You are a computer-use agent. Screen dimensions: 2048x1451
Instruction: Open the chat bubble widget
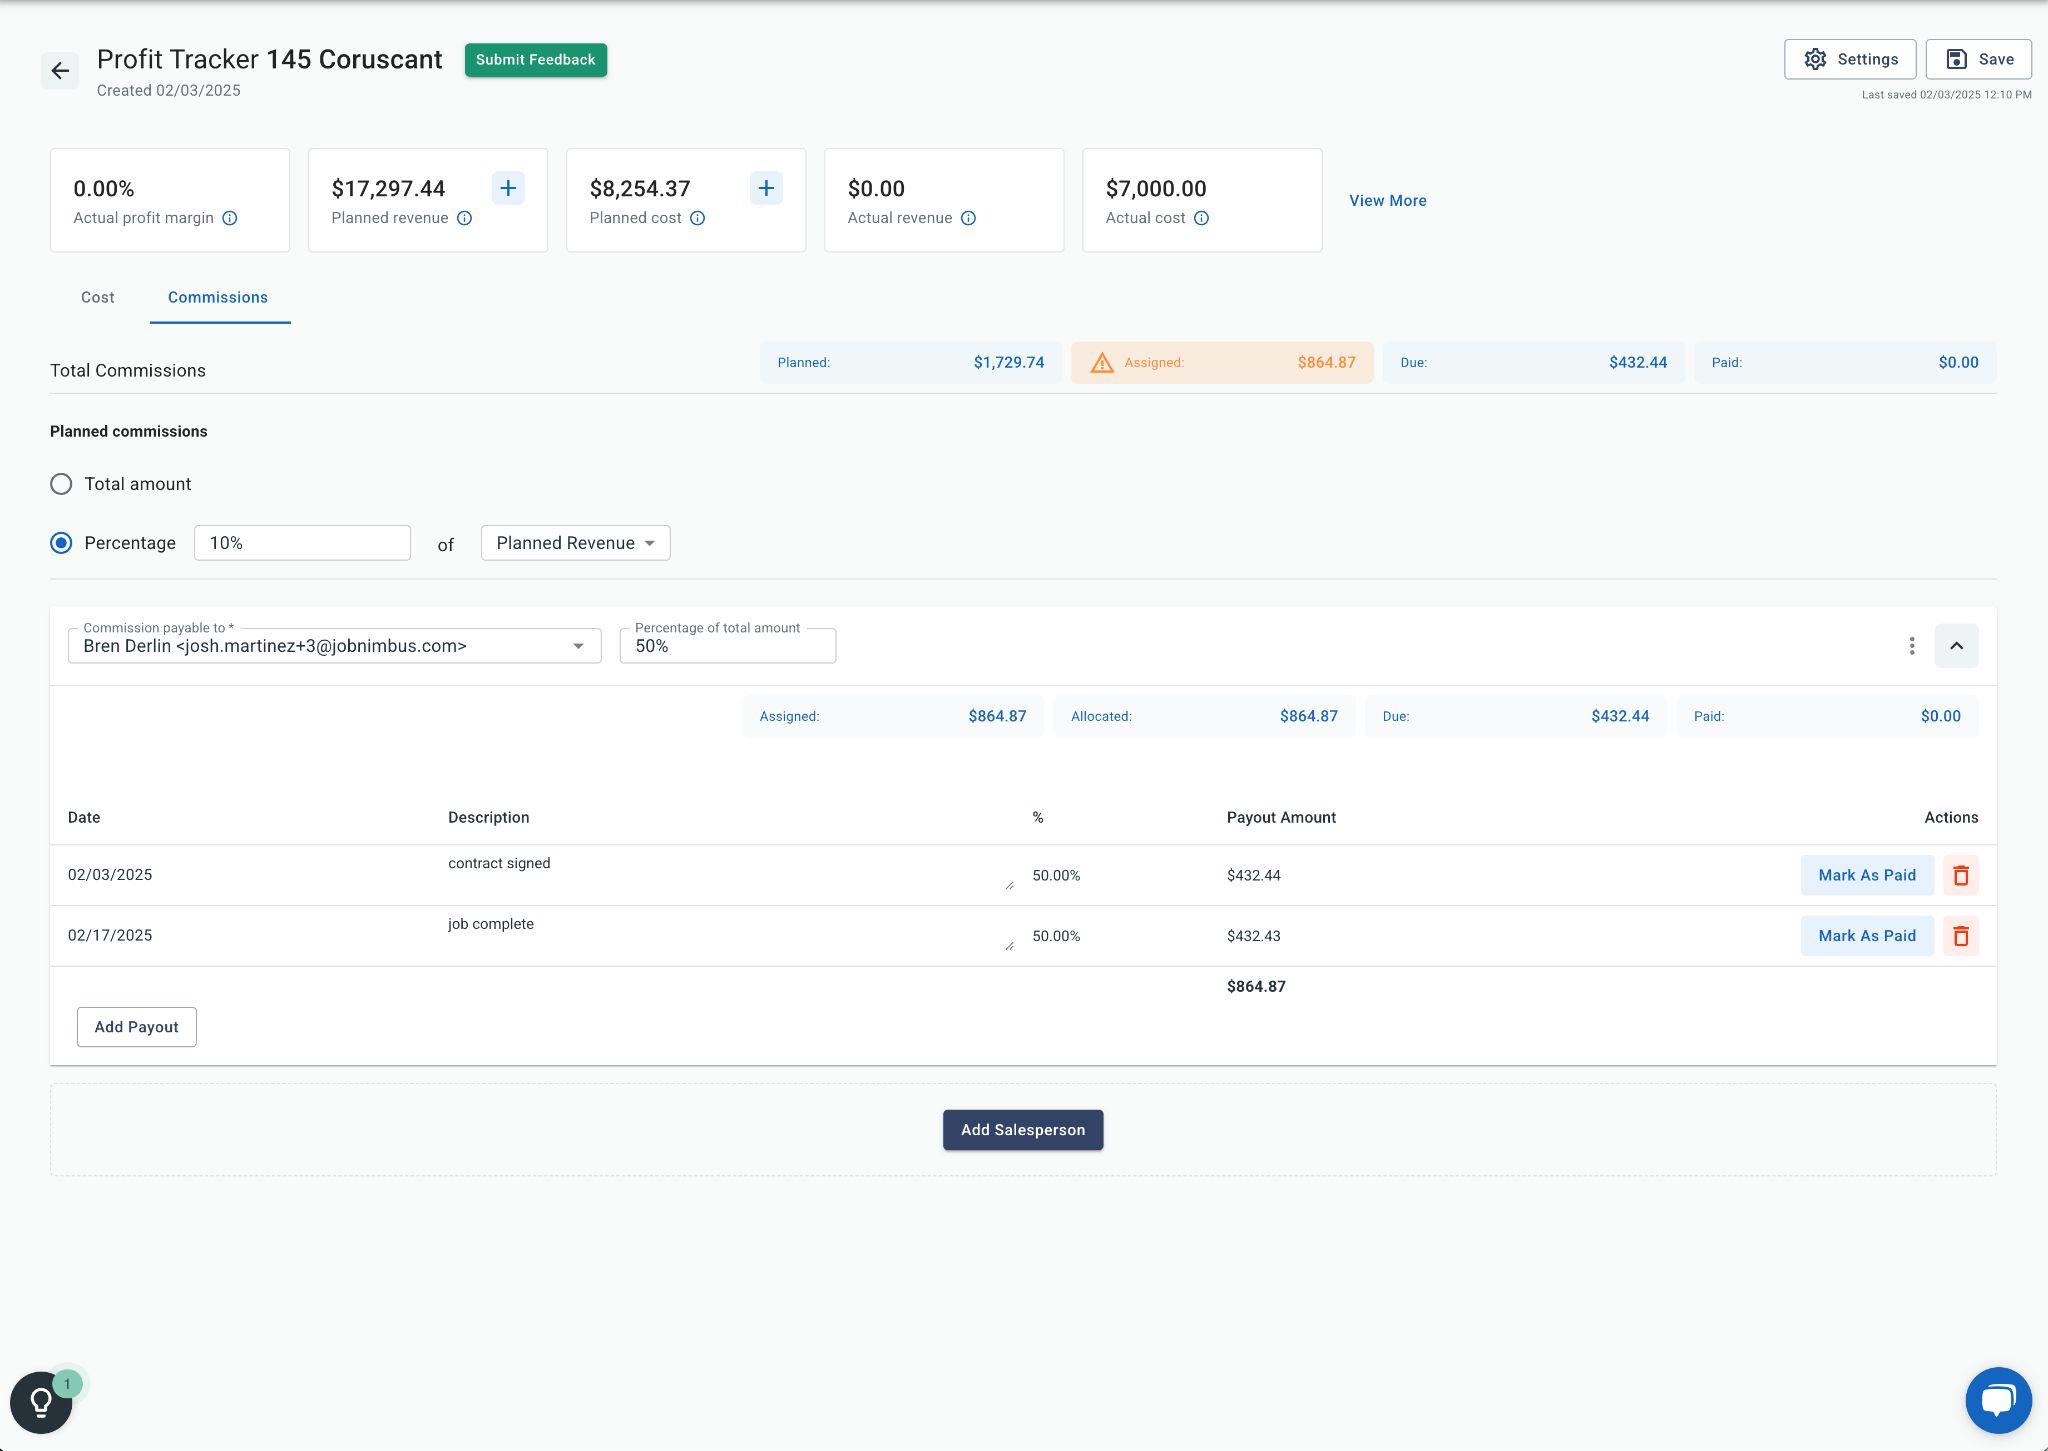[1997, 1400]
